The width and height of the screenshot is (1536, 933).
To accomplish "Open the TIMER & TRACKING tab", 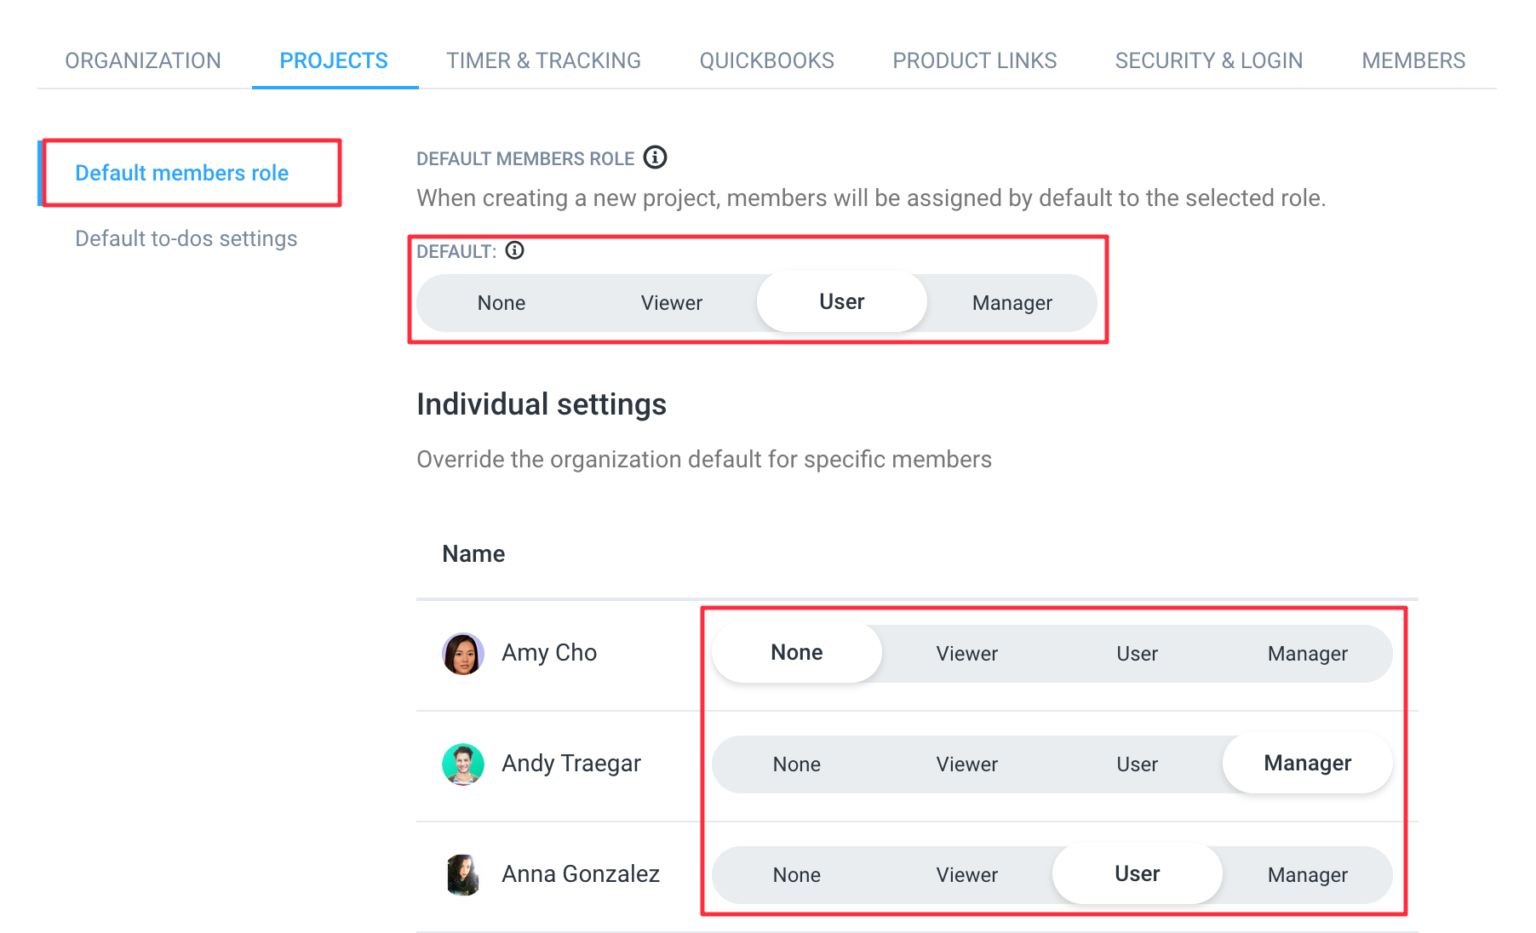I will click(x=543, y=60).
